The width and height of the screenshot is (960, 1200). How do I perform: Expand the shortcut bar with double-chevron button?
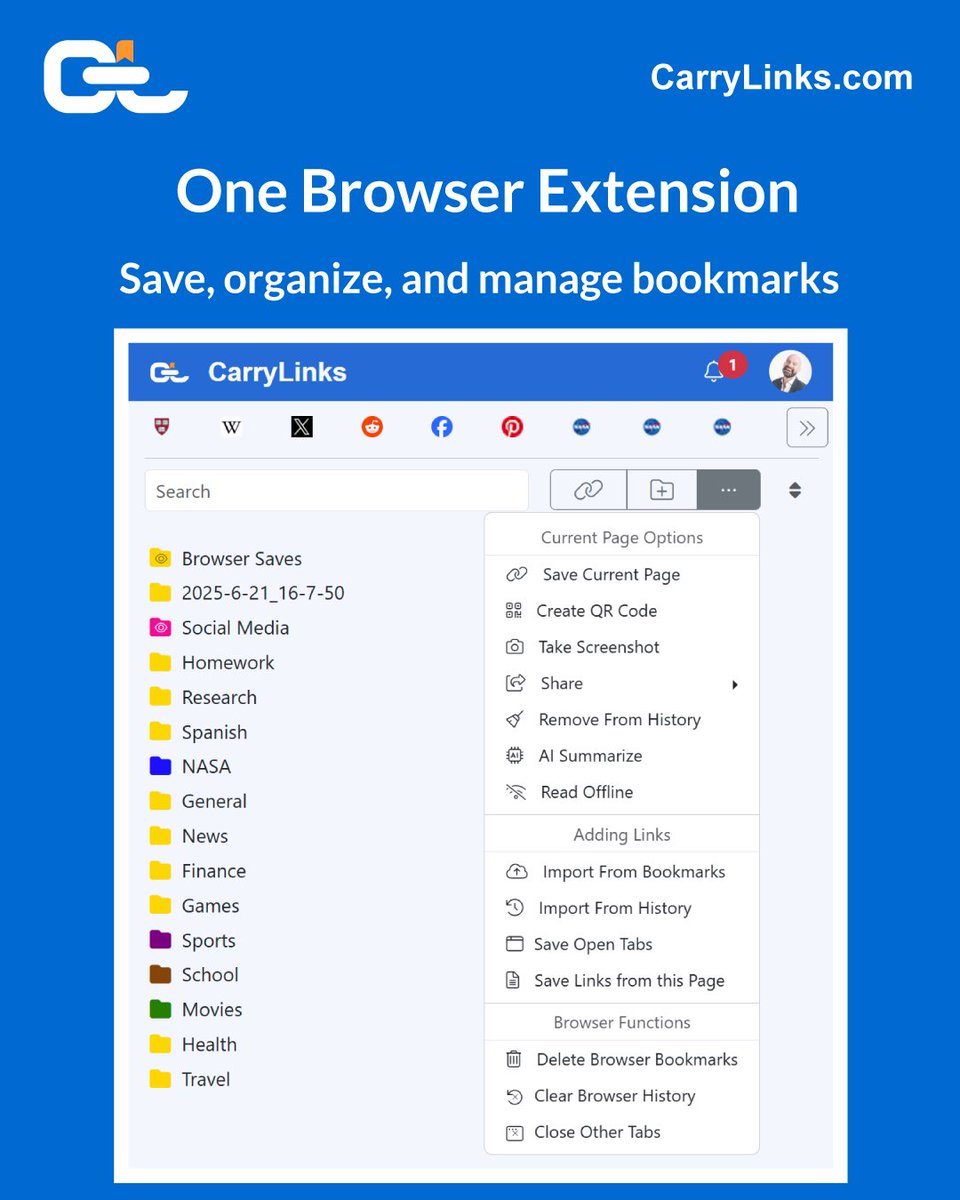coord(807,428)
